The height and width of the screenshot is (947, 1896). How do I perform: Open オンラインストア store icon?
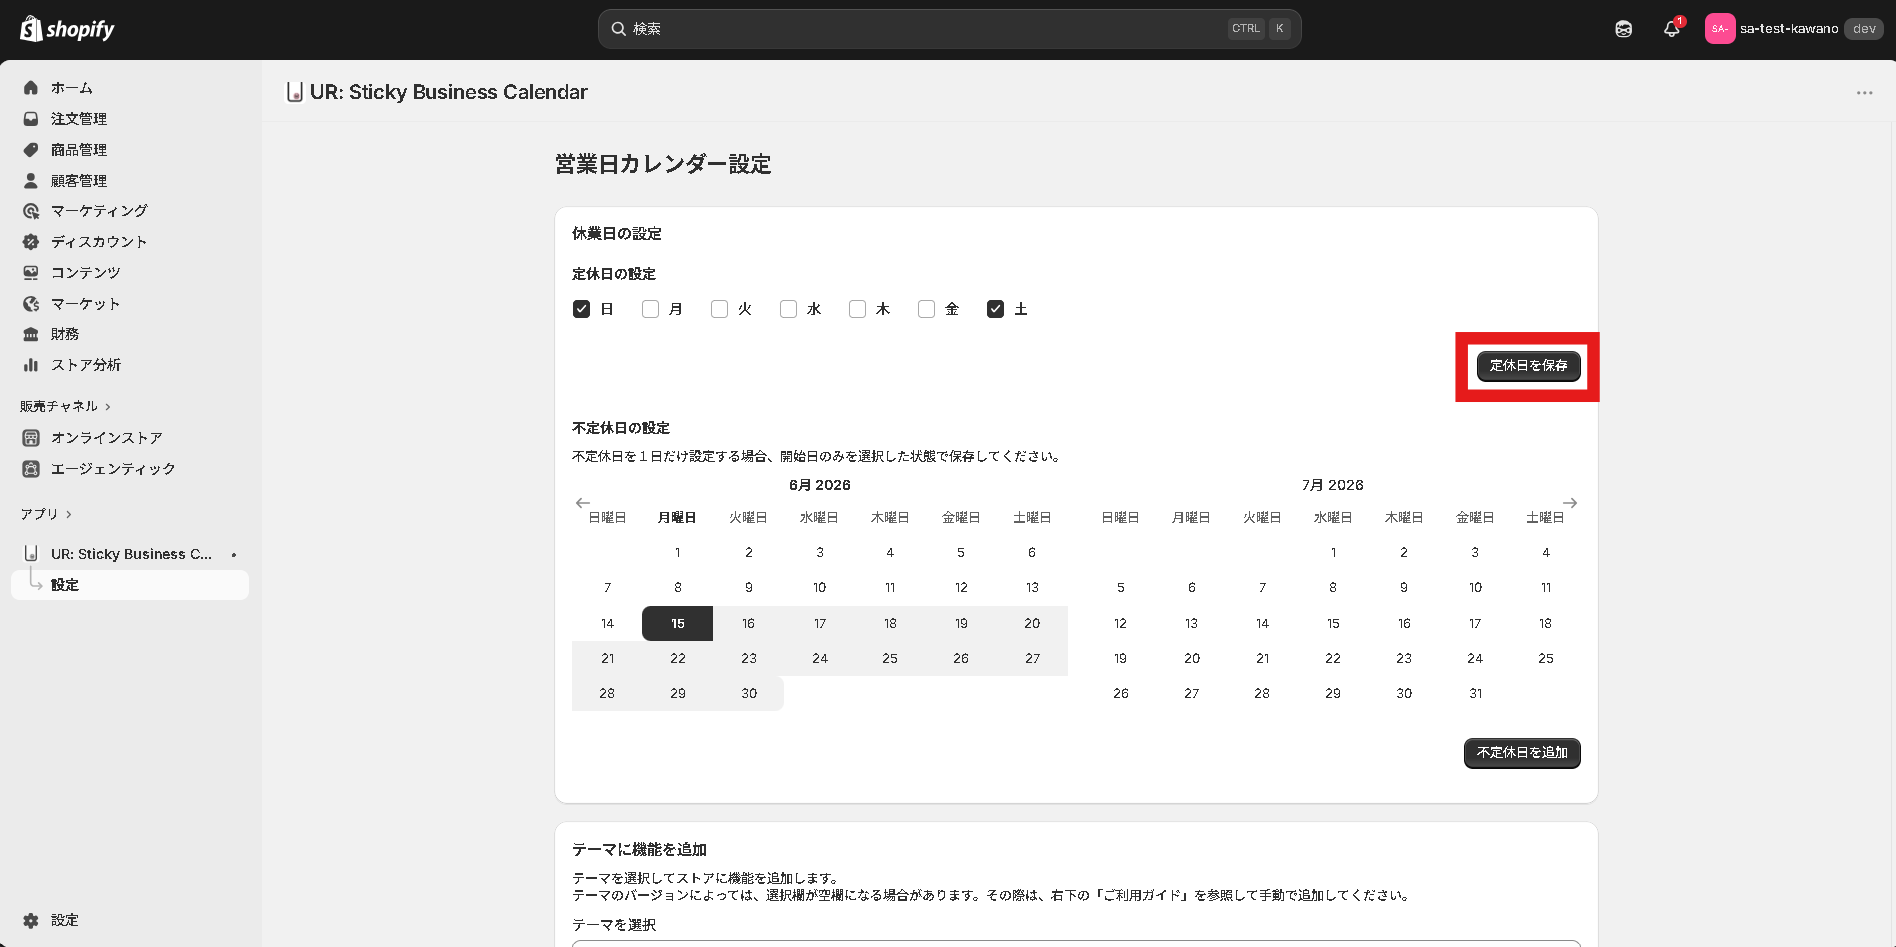click(x=31, y=438)
